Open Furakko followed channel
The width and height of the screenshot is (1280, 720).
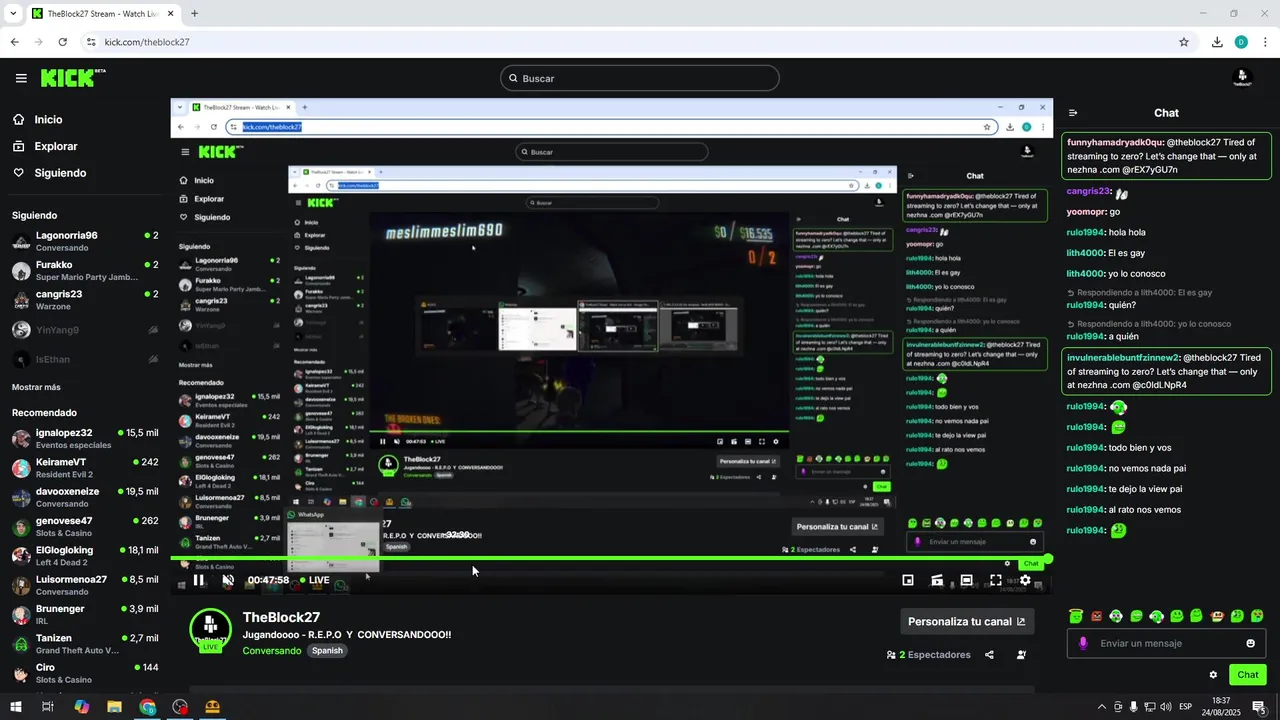pos(85,270)
